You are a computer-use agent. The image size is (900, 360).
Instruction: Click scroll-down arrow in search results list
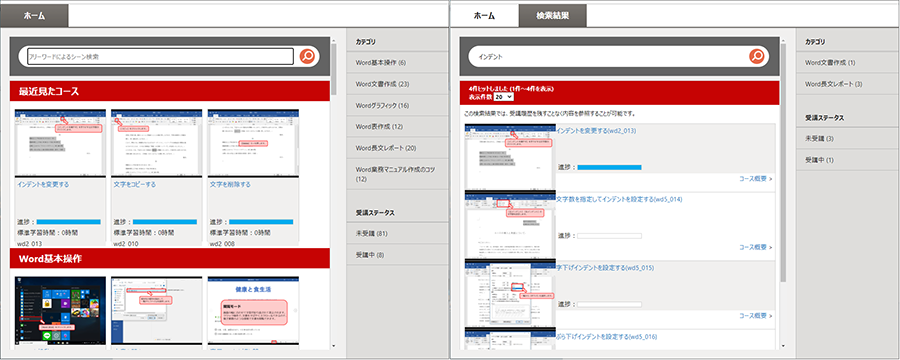(783, 346)
